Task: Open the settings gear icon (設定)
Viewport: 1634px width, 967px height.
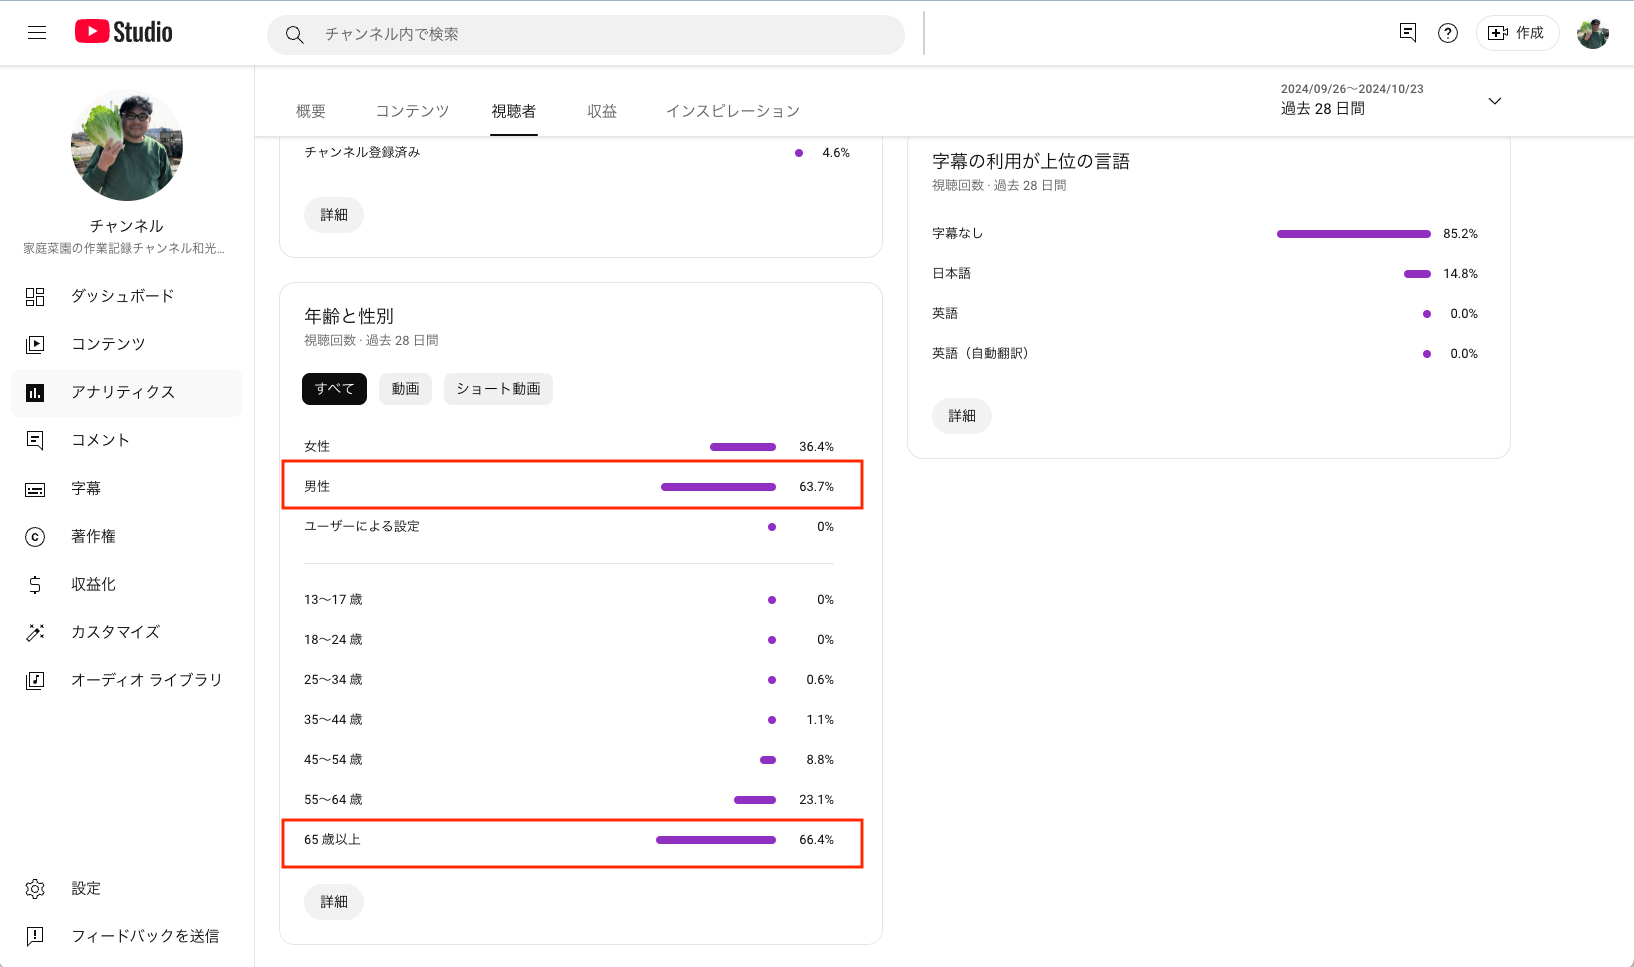Action: (x=35, y=889)
